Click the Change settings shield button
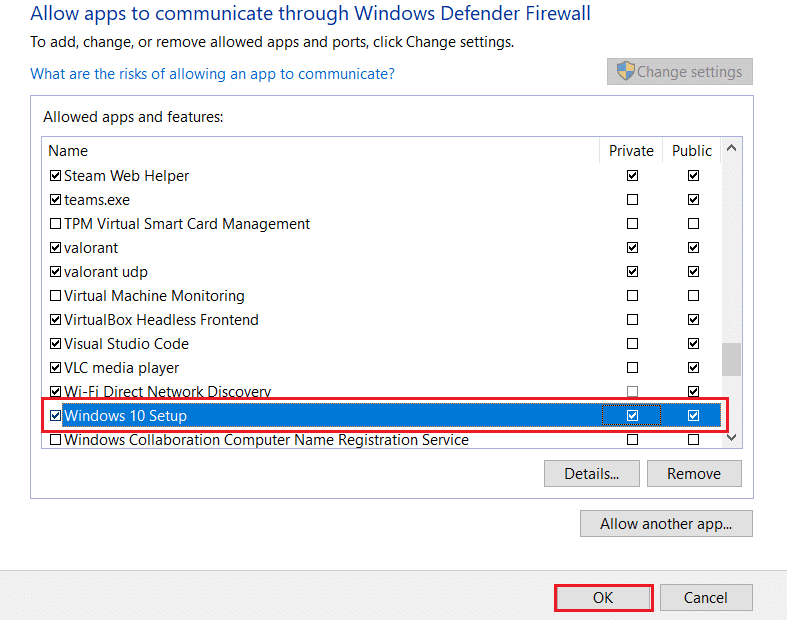This screenshot has height=620, width=787. point(679,72)
